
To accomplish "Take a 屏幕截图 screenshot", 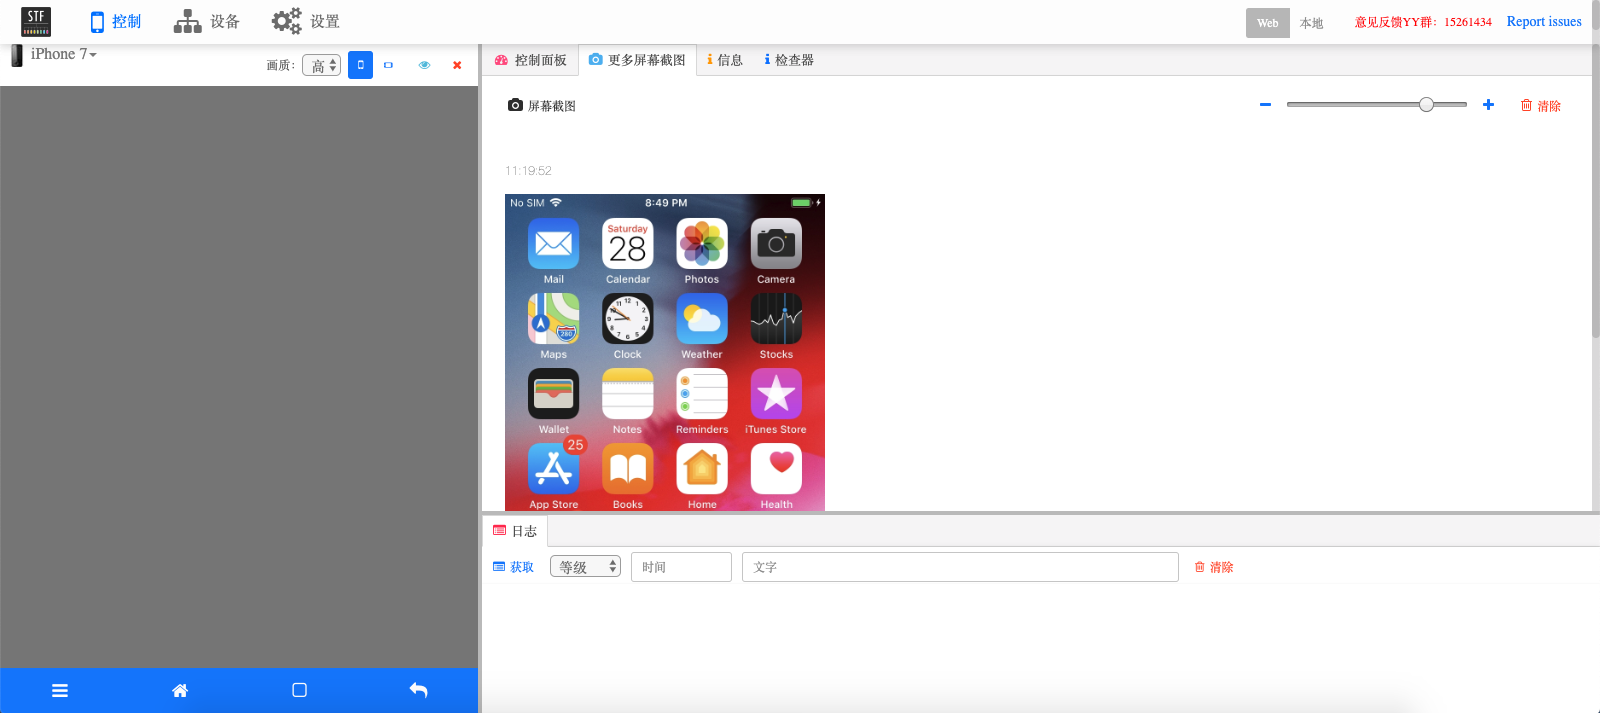I will (x=542, y=106).
